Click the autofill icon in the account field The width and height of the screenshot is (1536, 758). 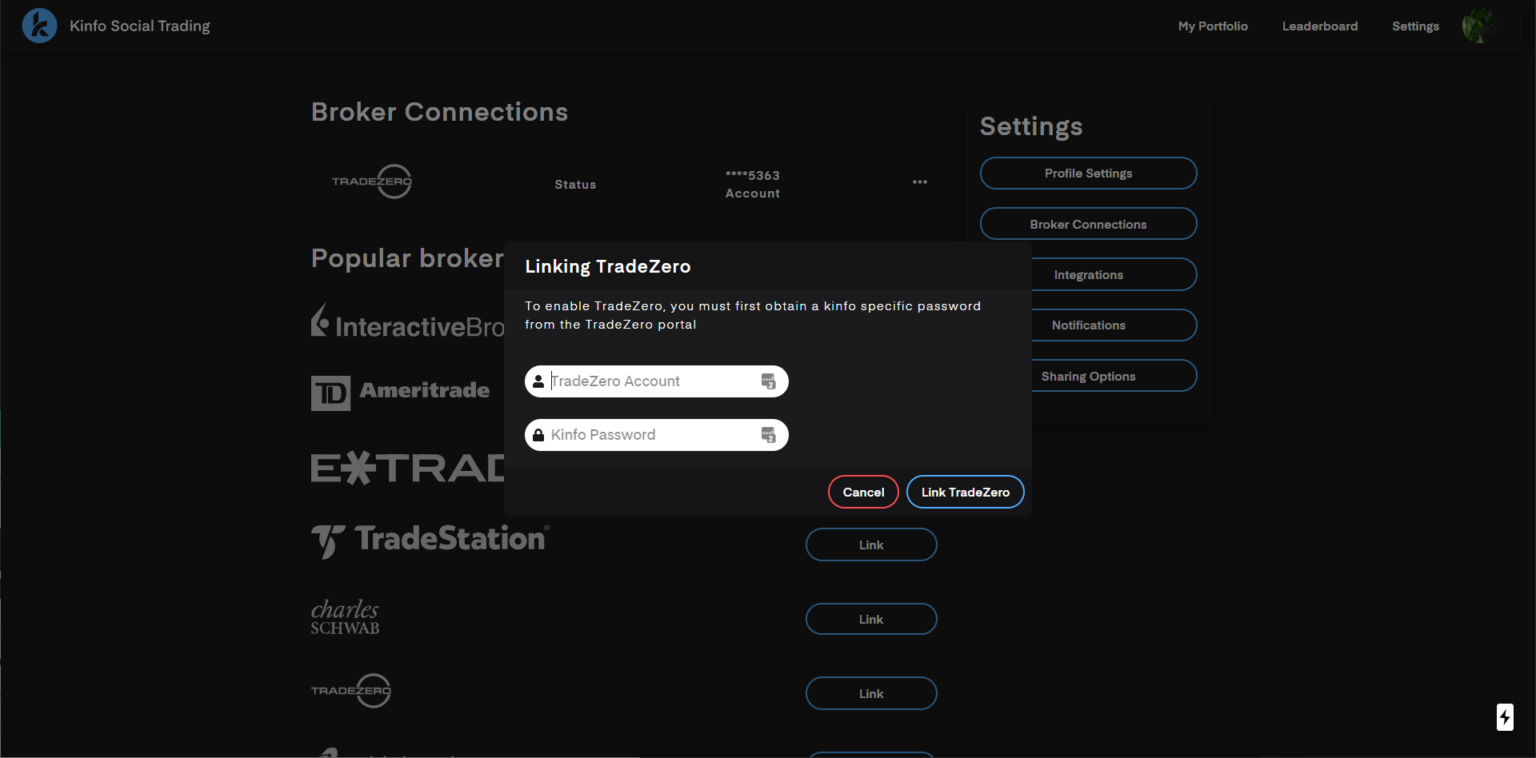tap(768, 381)
